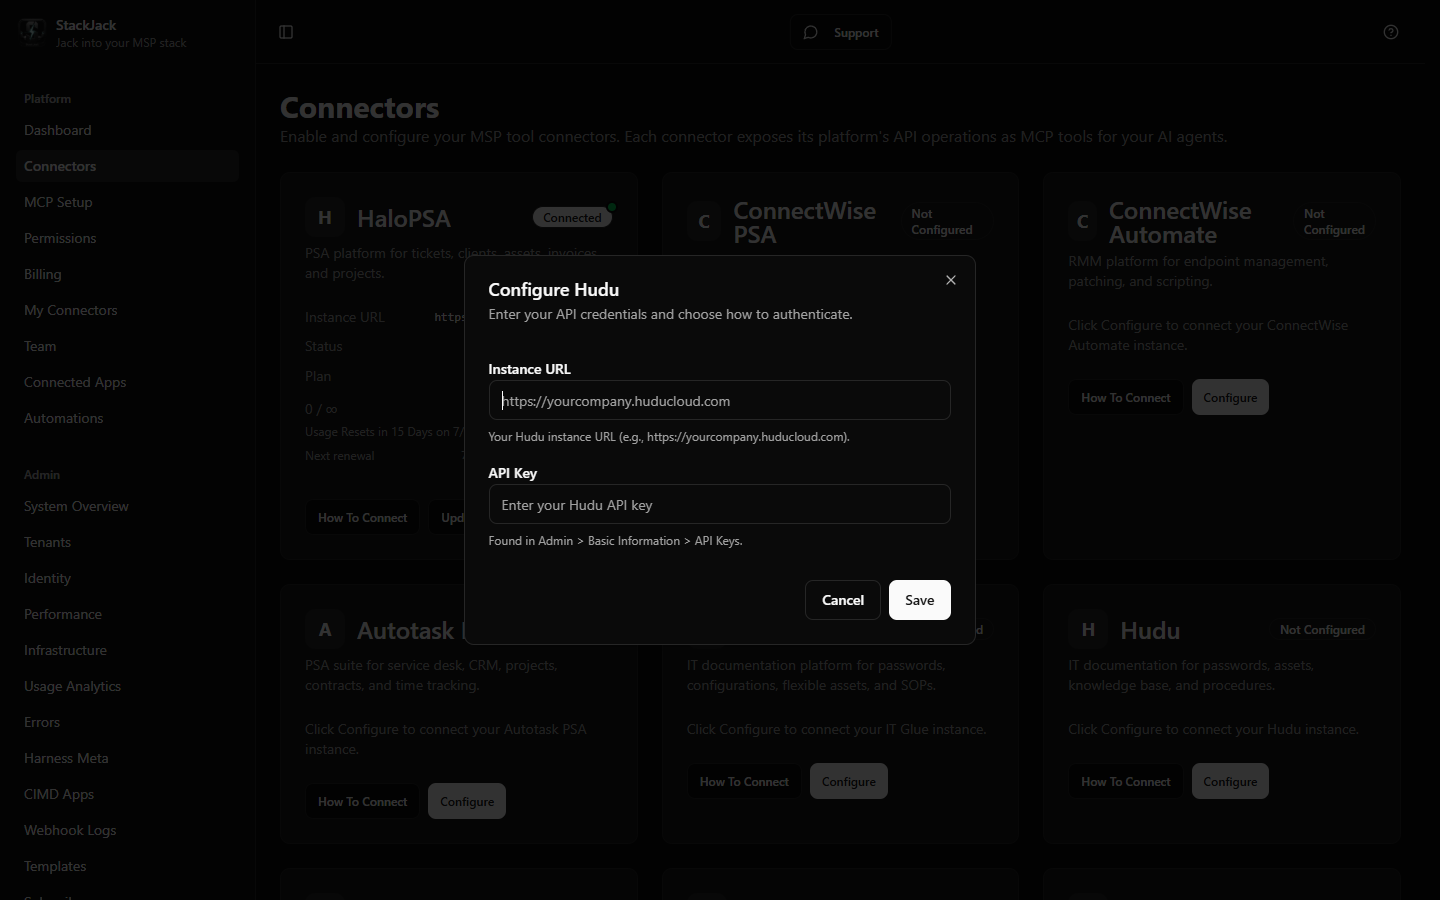Open Team page

pos(127,346)
